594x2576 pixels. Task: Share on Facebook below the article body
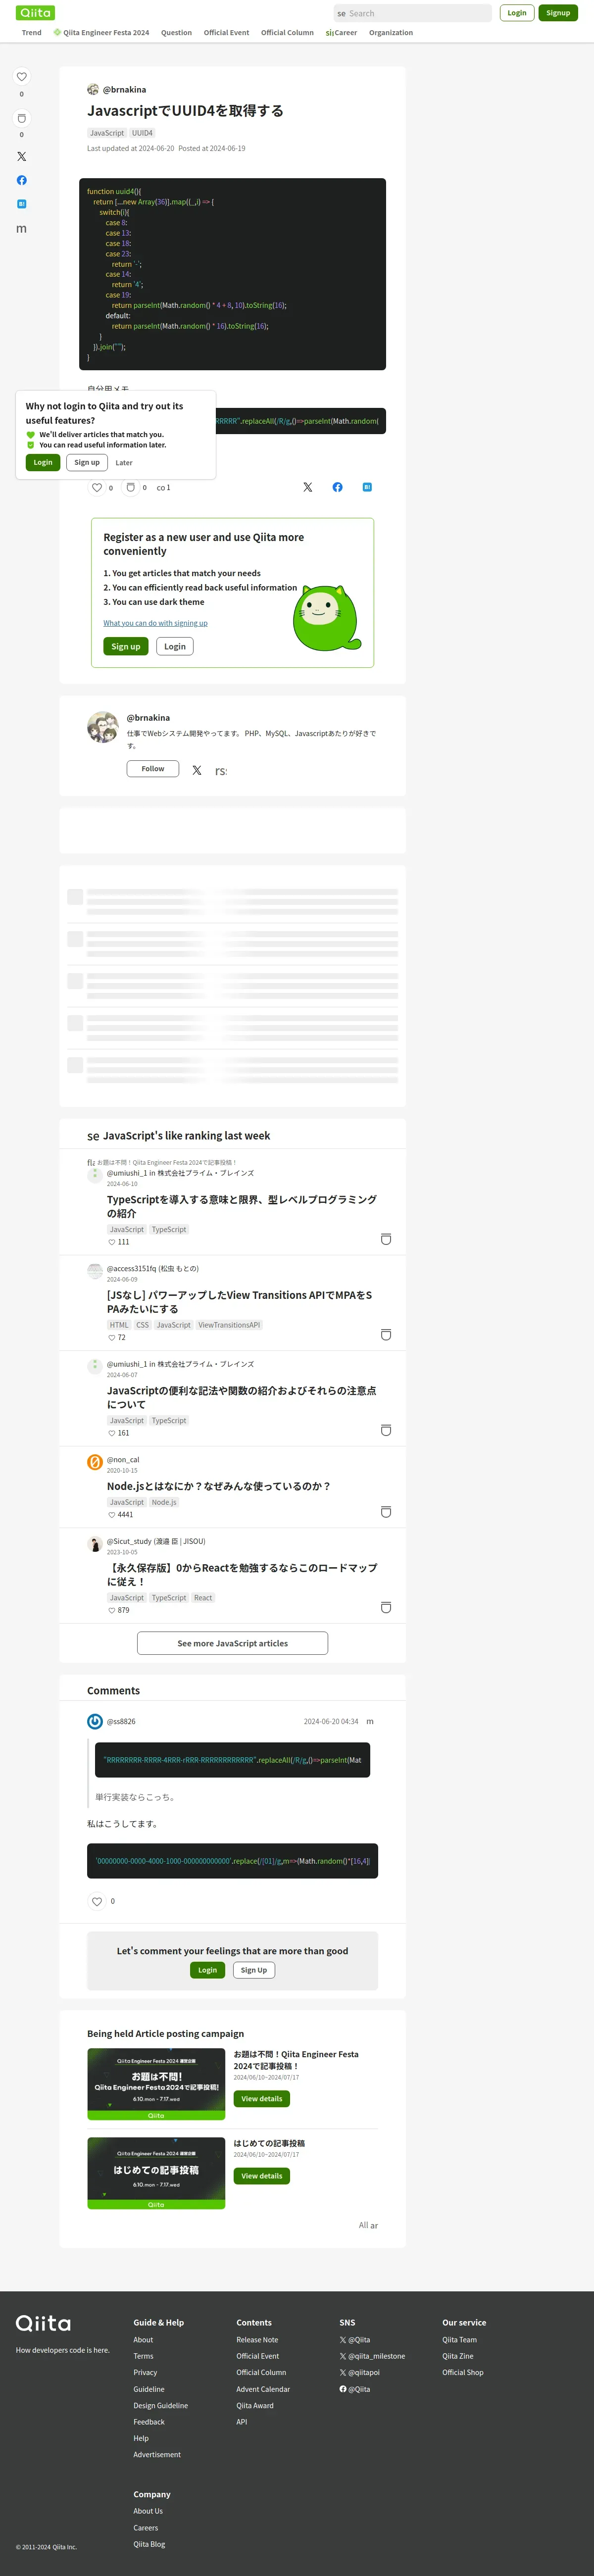pos(337,487)
